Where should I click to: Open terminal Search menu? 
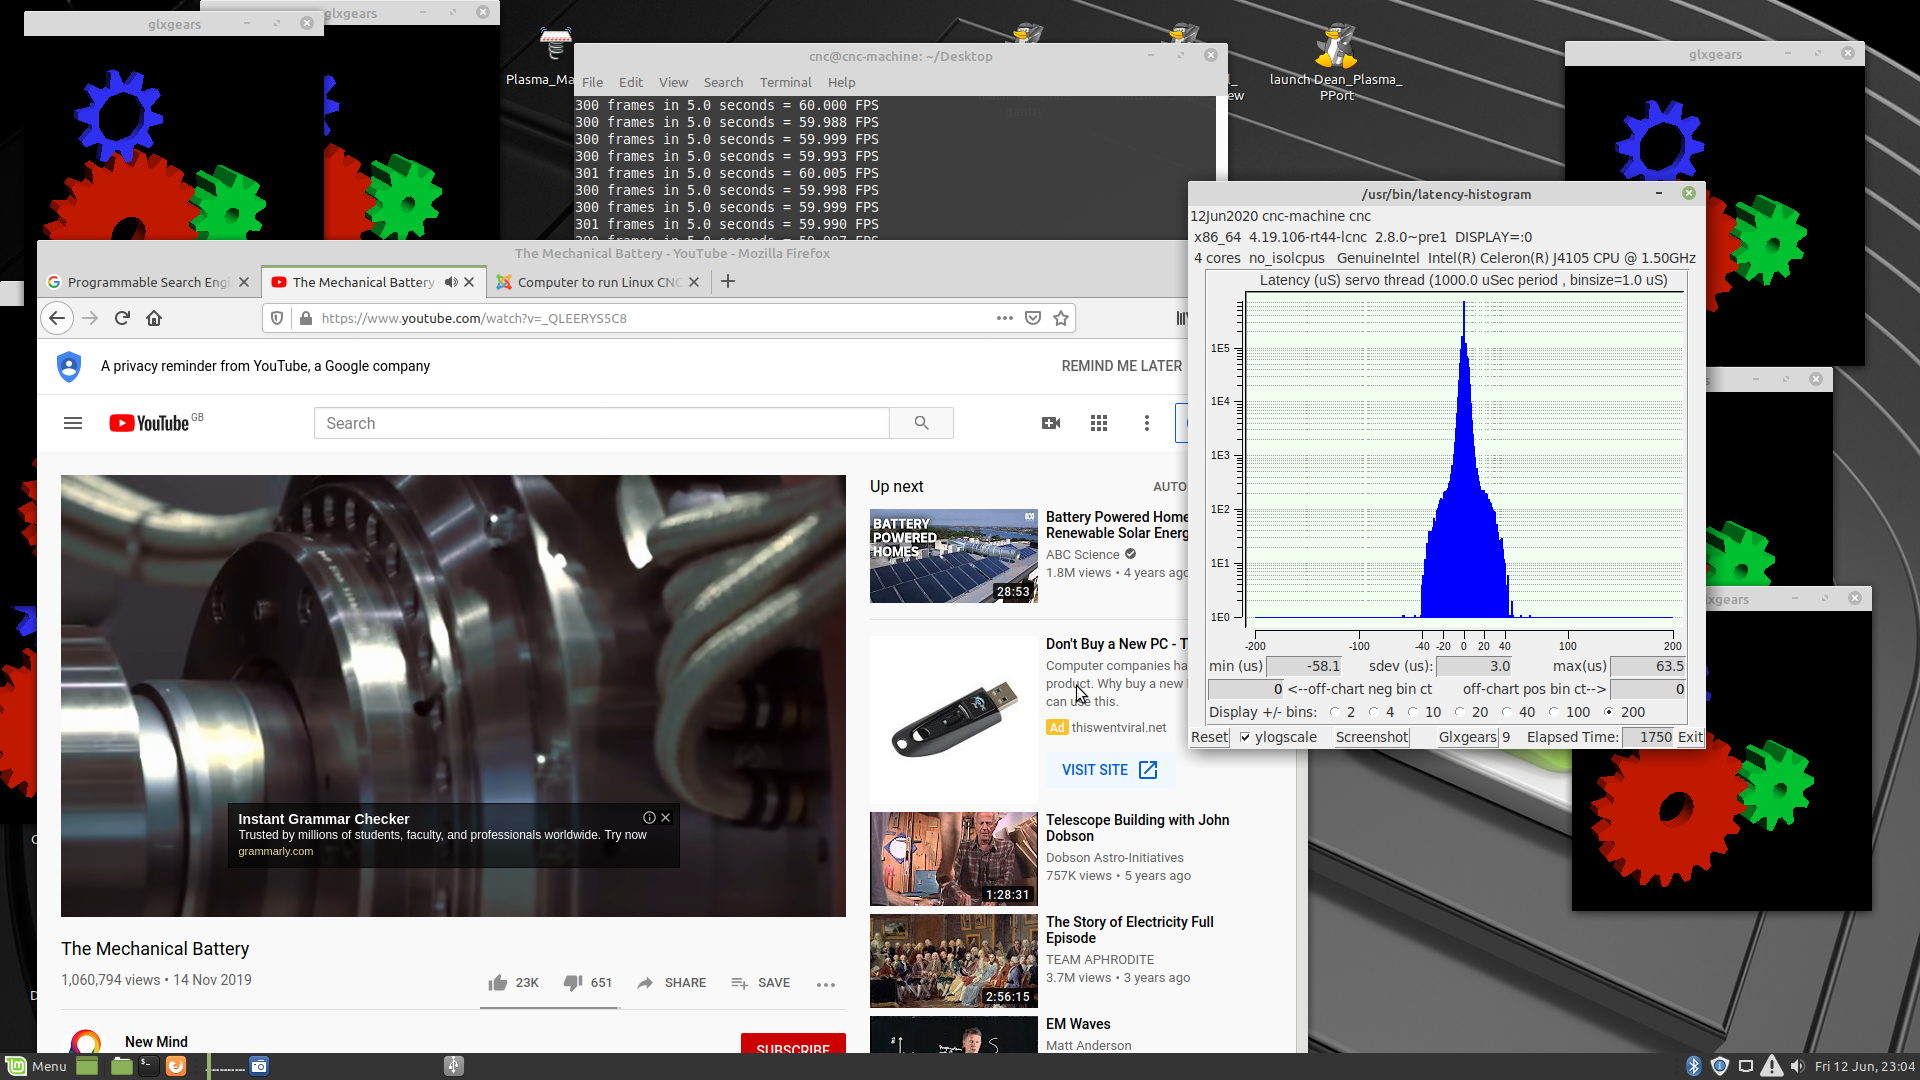coord(723,82)
